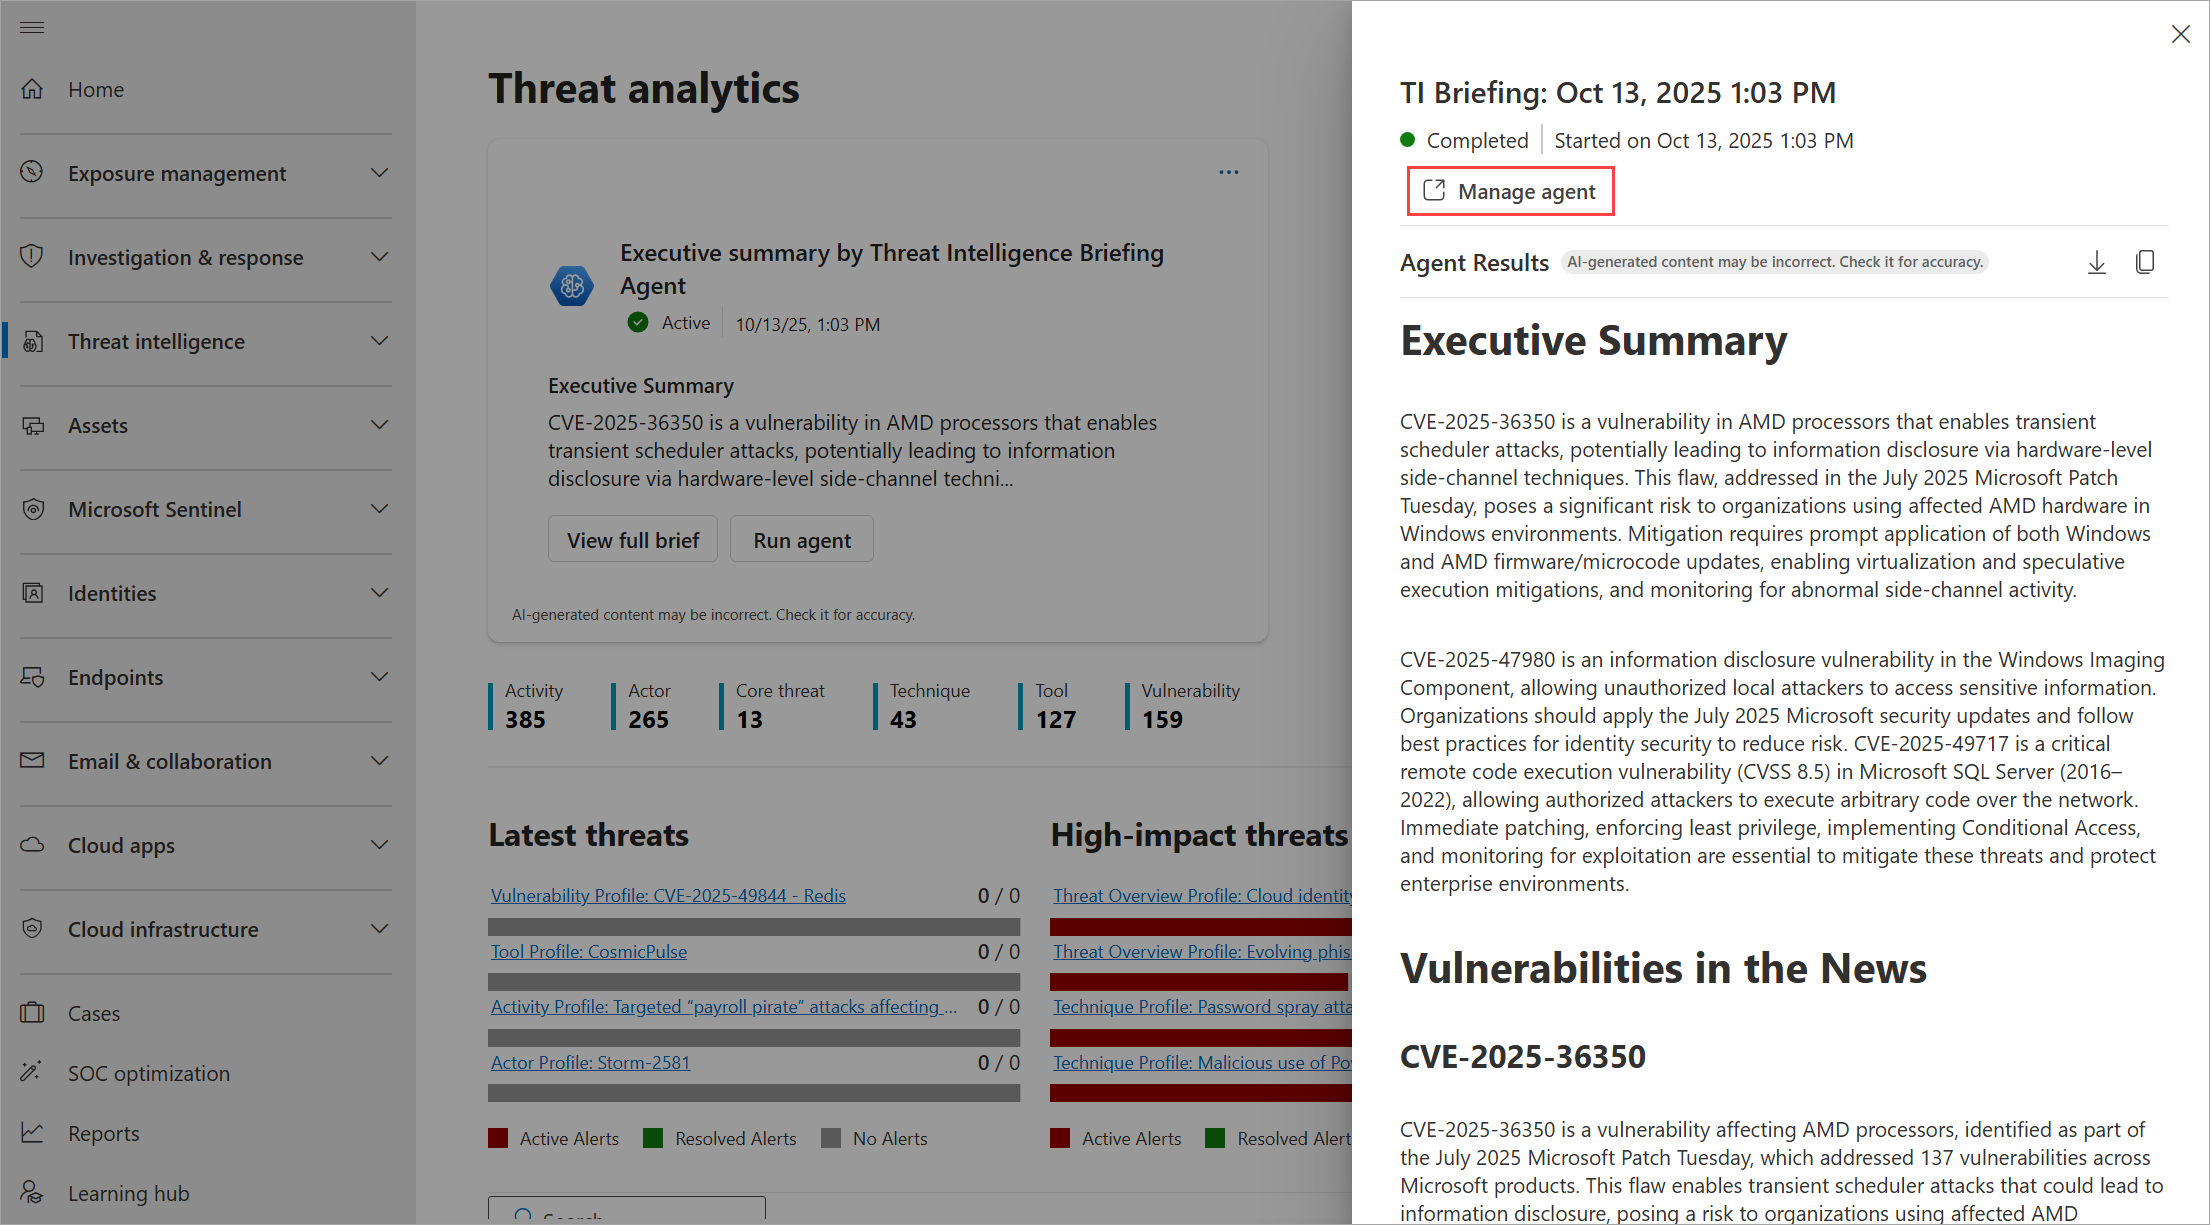
Task: Expand the Cloud infrastructure menu
Action: 379,929
